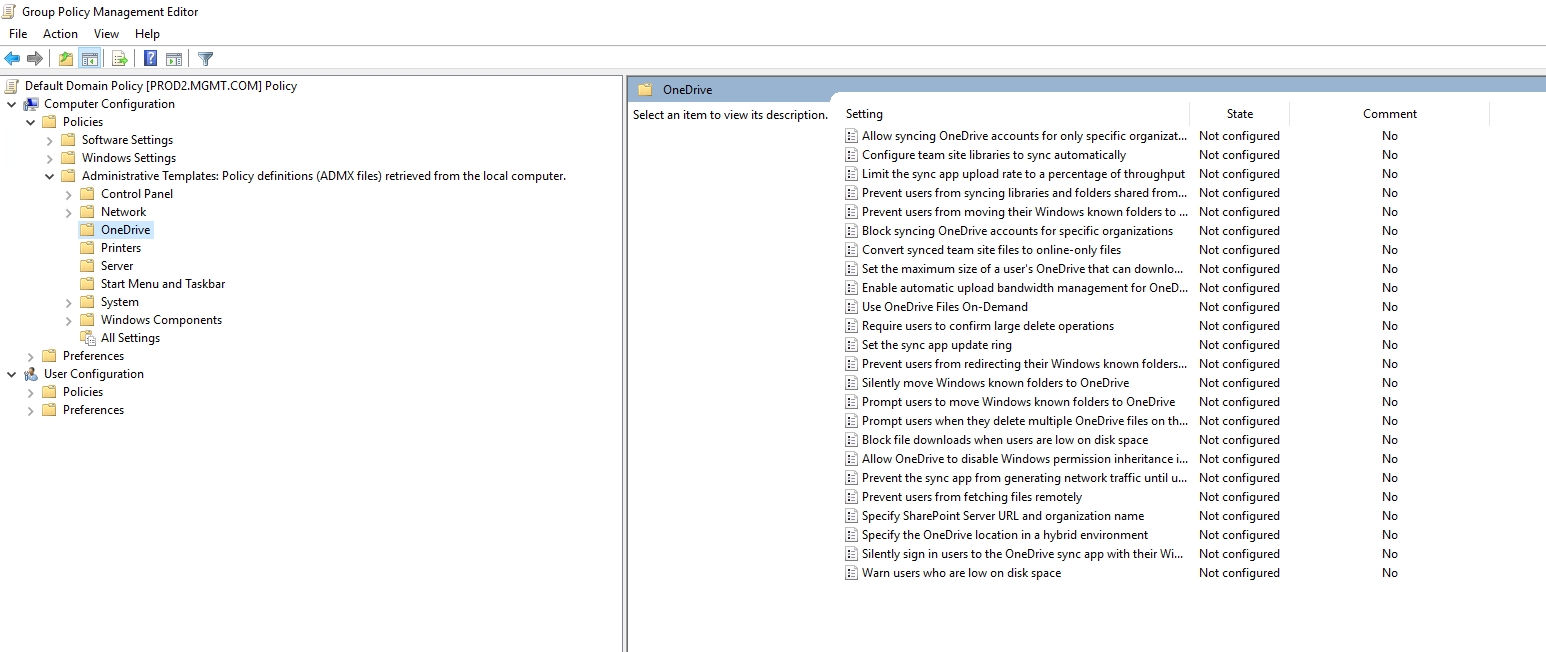1546x652 pixels.
Task: Open the Use OneDrive Files On-Demand setting
Action: (945, 306)
